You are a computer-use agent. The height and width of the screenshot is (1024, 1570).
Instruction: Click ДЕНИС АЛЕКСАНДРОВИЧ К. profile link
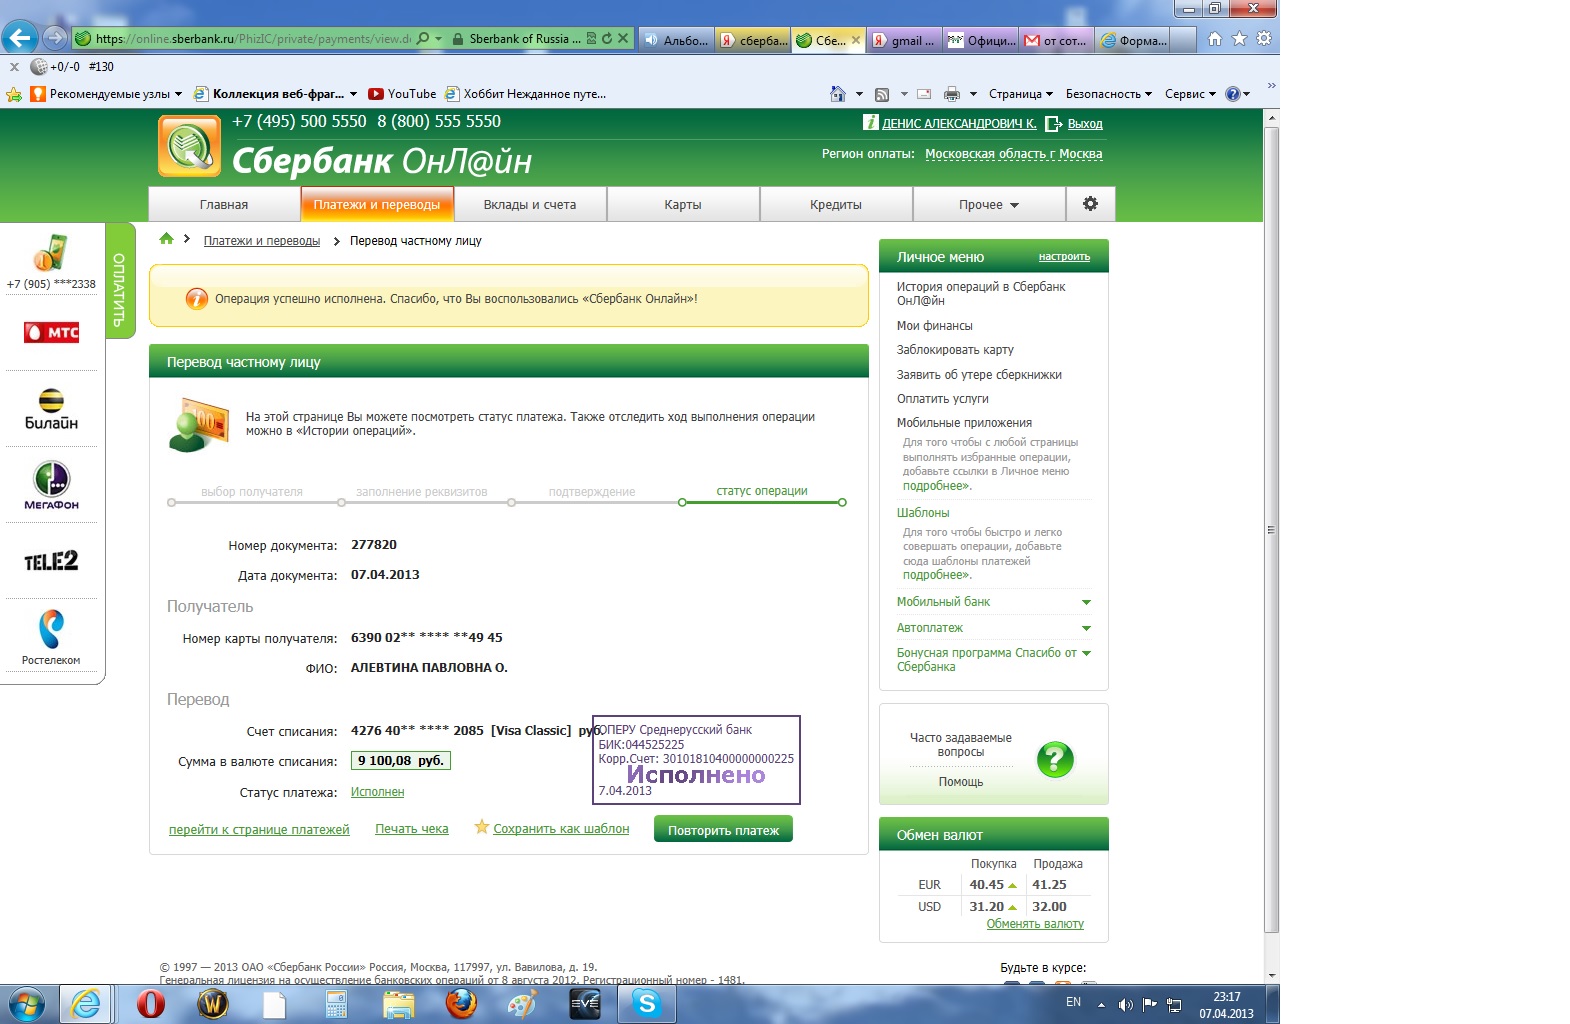[x=959, y=124]
